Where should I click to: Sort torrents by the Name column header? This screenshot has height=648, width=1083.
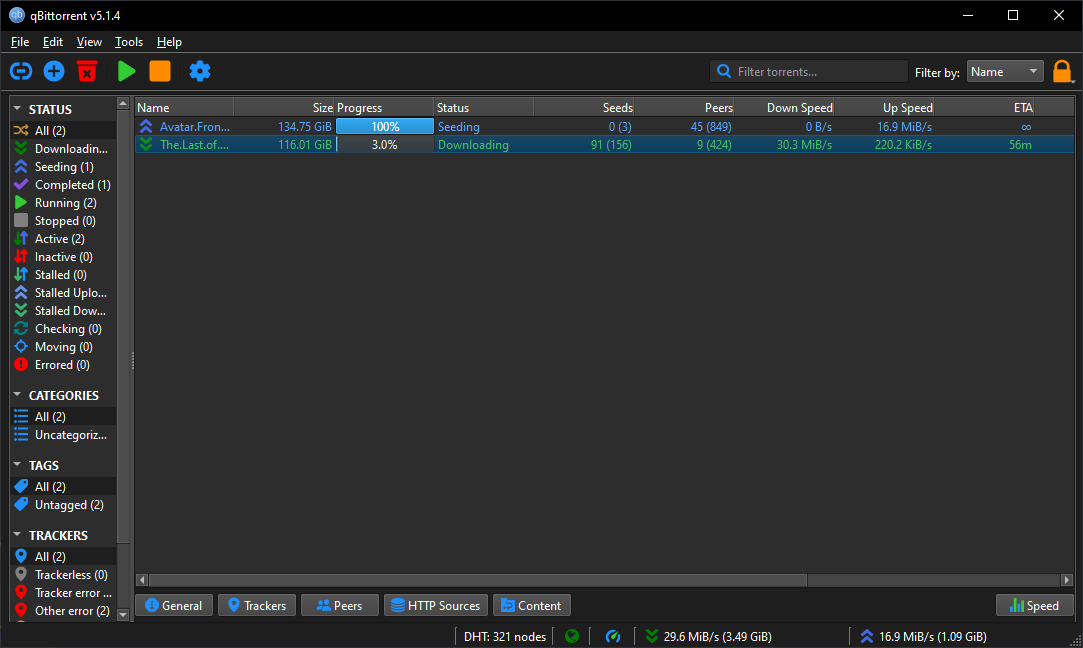point(184,107)
